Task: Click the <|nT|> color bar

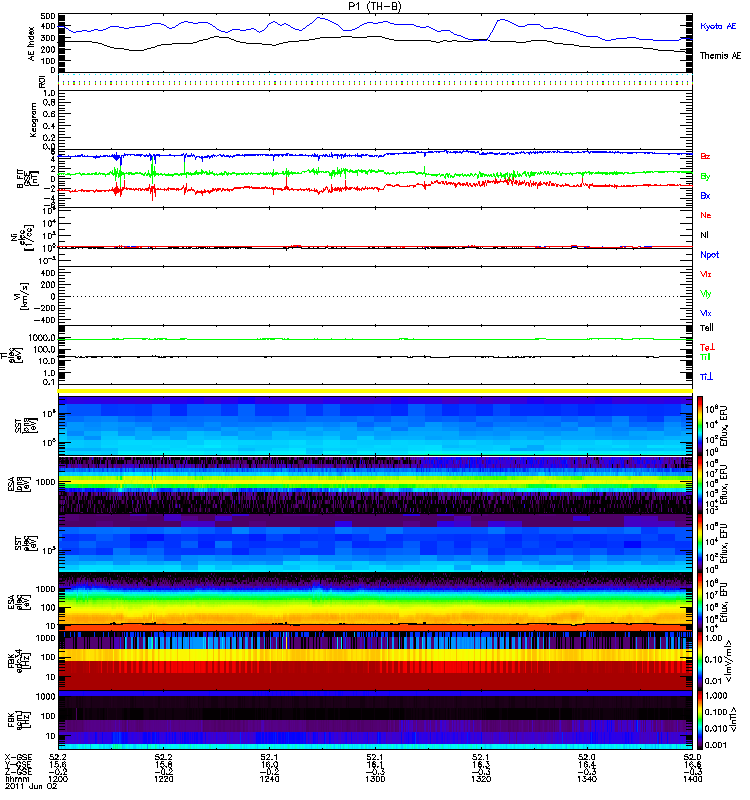Action: click(700, 720)
